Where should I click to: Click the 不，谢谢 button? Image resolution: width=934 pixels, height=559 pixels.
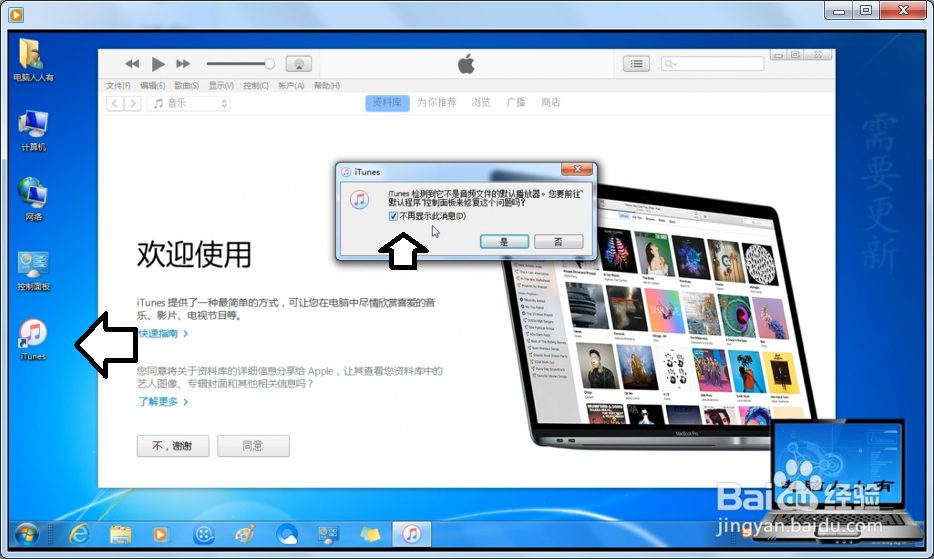173,446
